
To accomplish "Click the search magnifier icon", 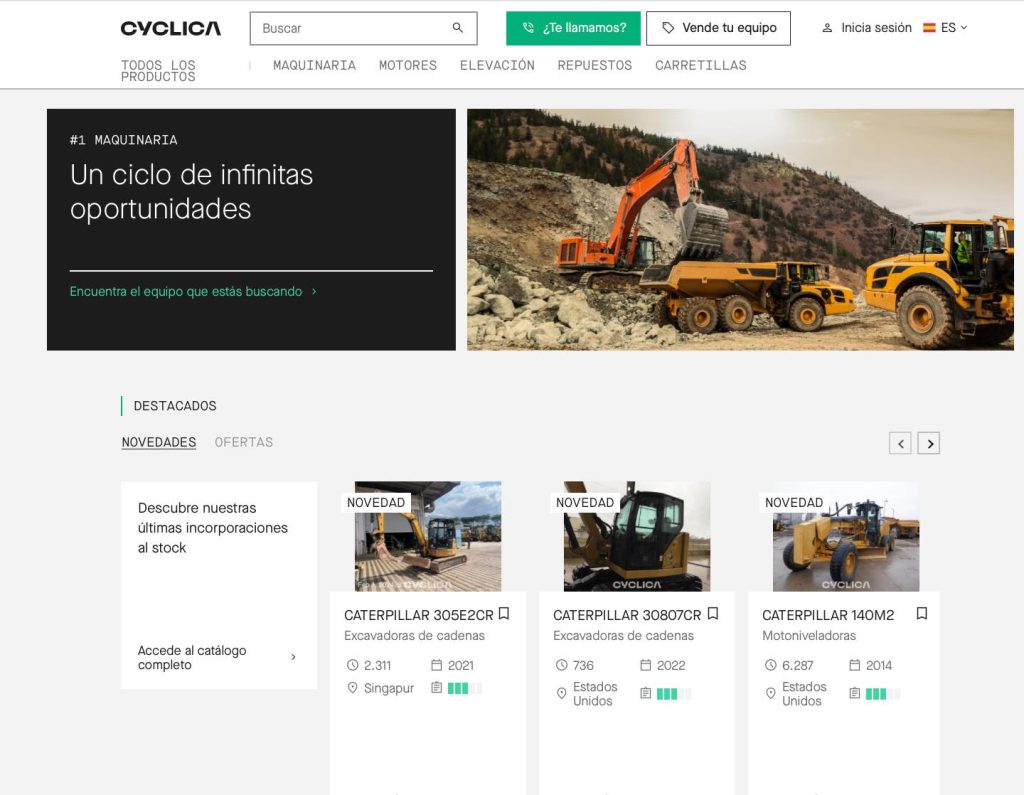I will (x=458, y=27).
